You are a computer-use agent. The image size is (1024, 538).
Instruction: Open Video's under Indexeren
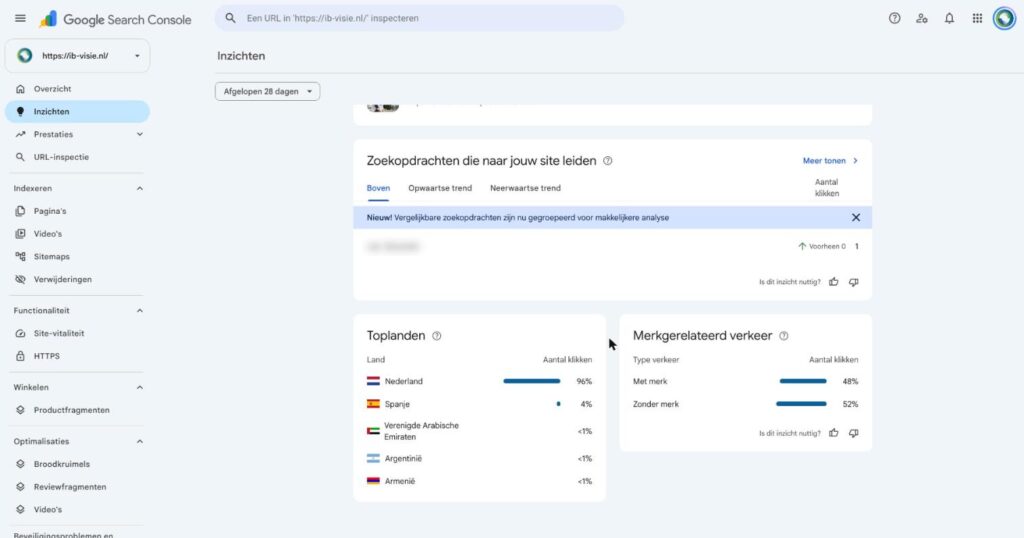77,234
